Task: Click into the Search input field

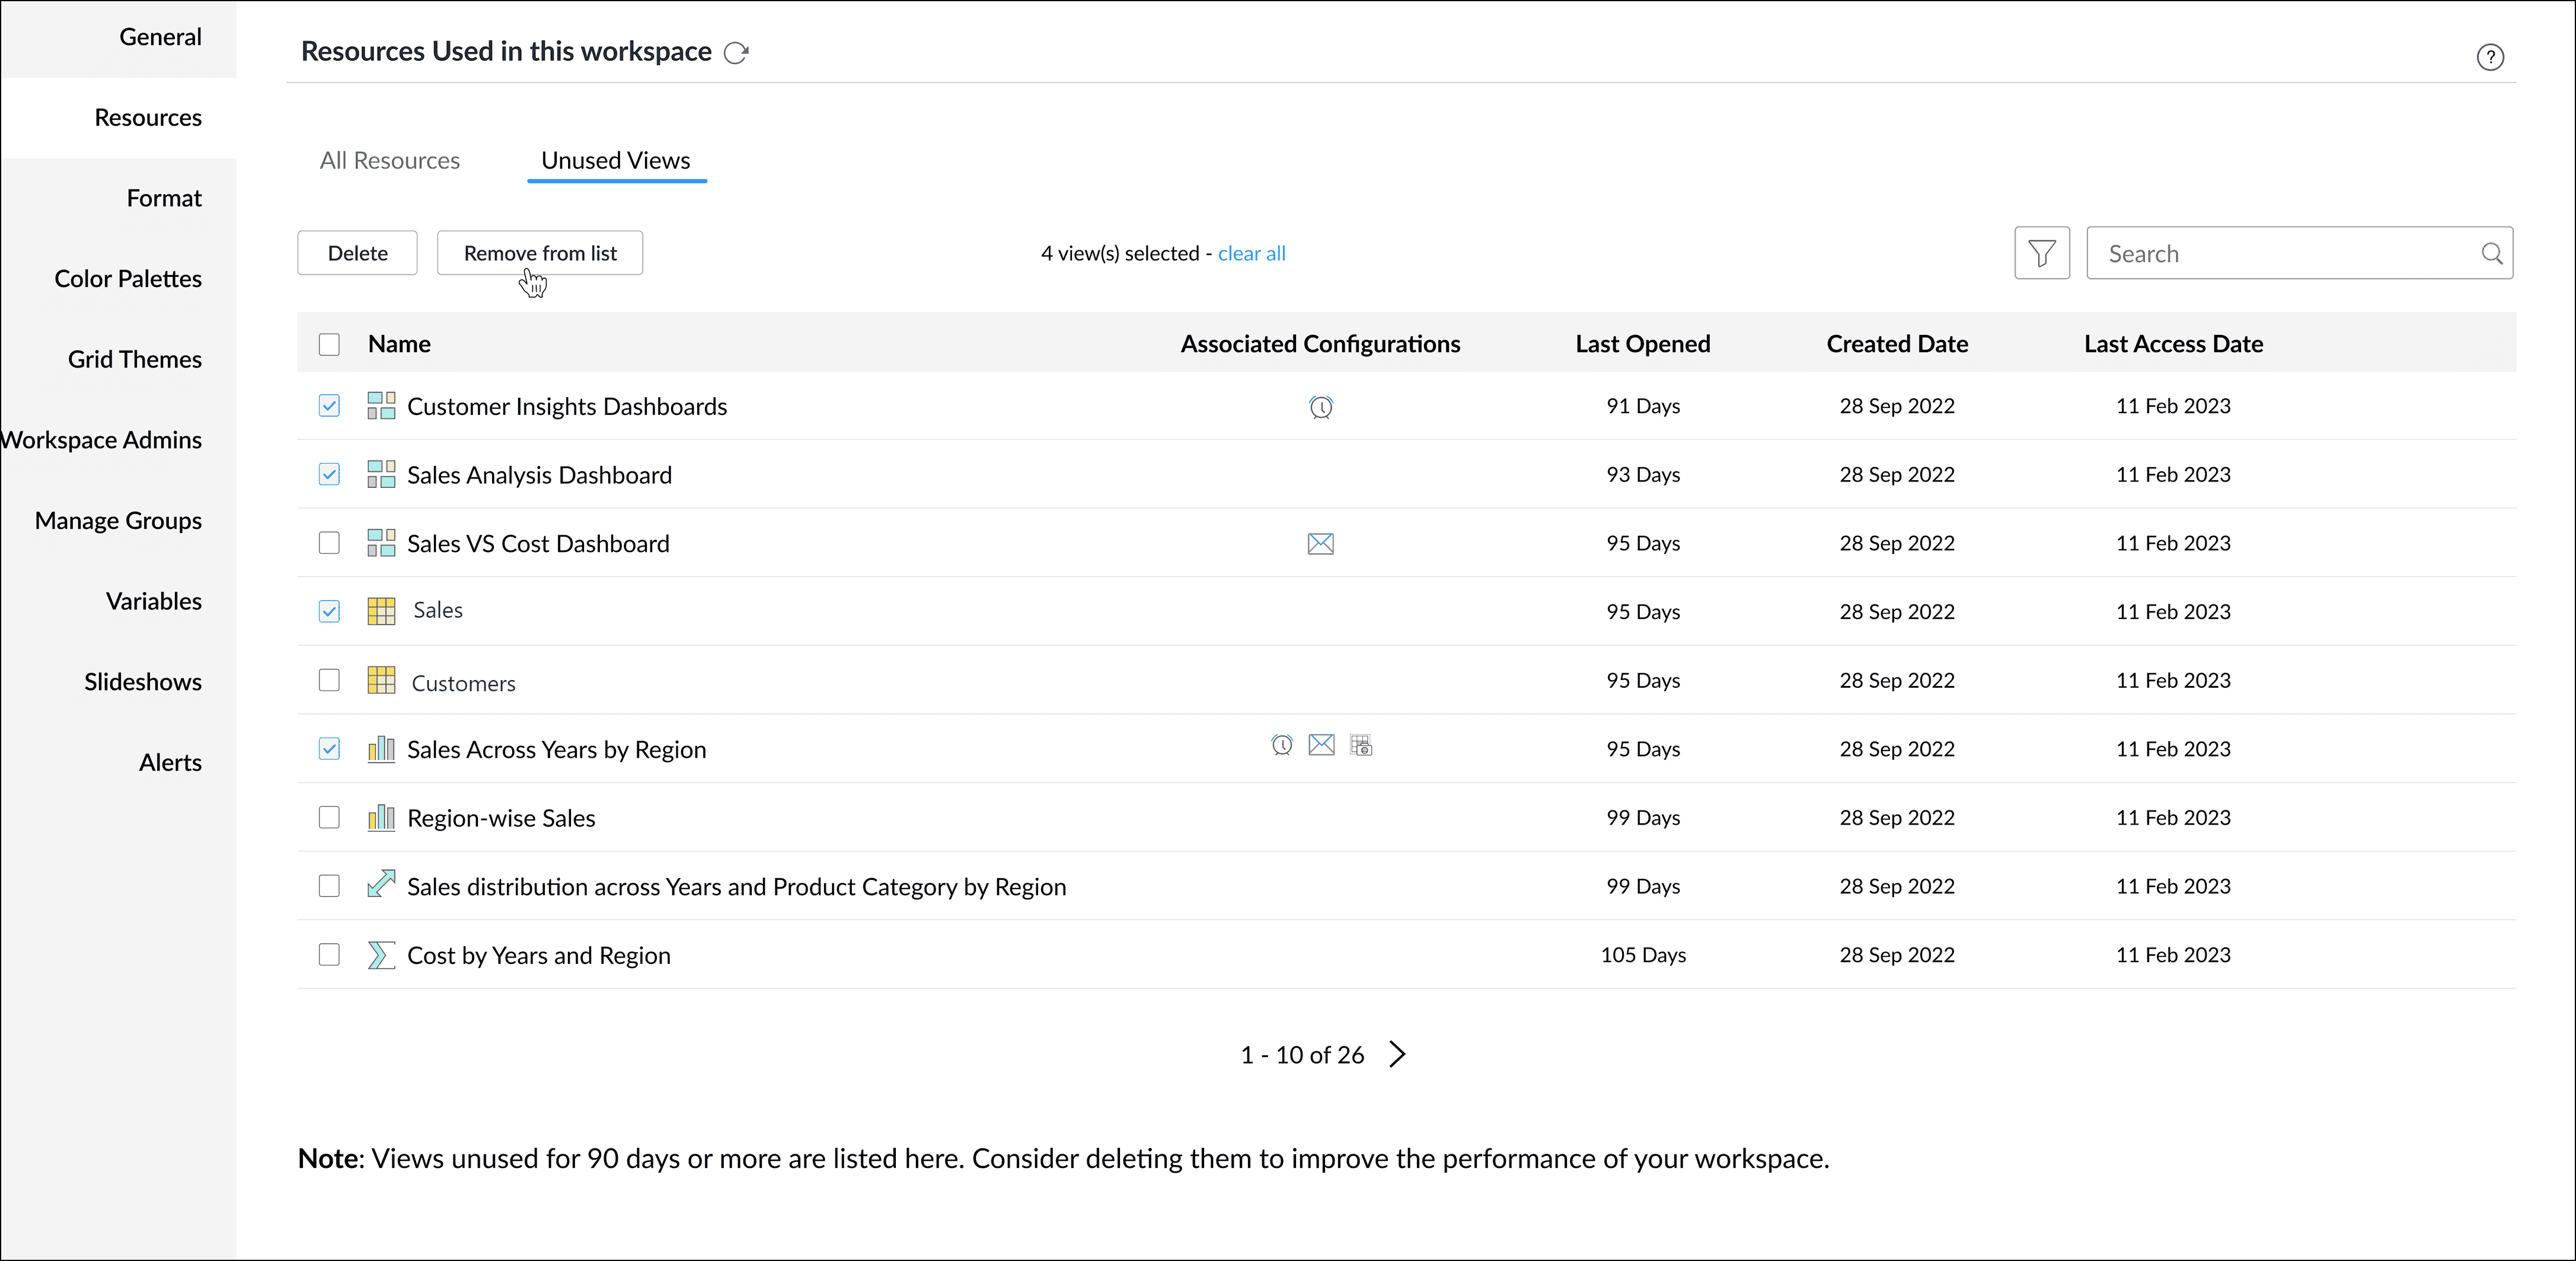Action: tap(2280, 254)
